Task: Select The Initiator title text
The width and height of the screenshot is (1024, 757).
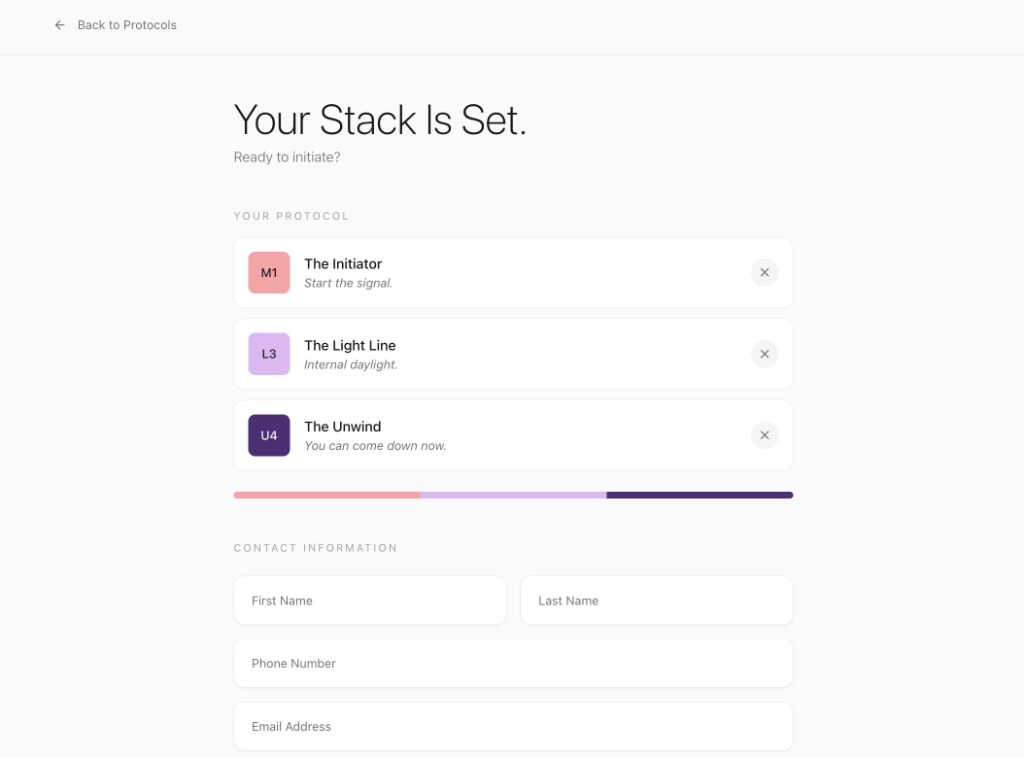Action: click(x=343, y=264)
